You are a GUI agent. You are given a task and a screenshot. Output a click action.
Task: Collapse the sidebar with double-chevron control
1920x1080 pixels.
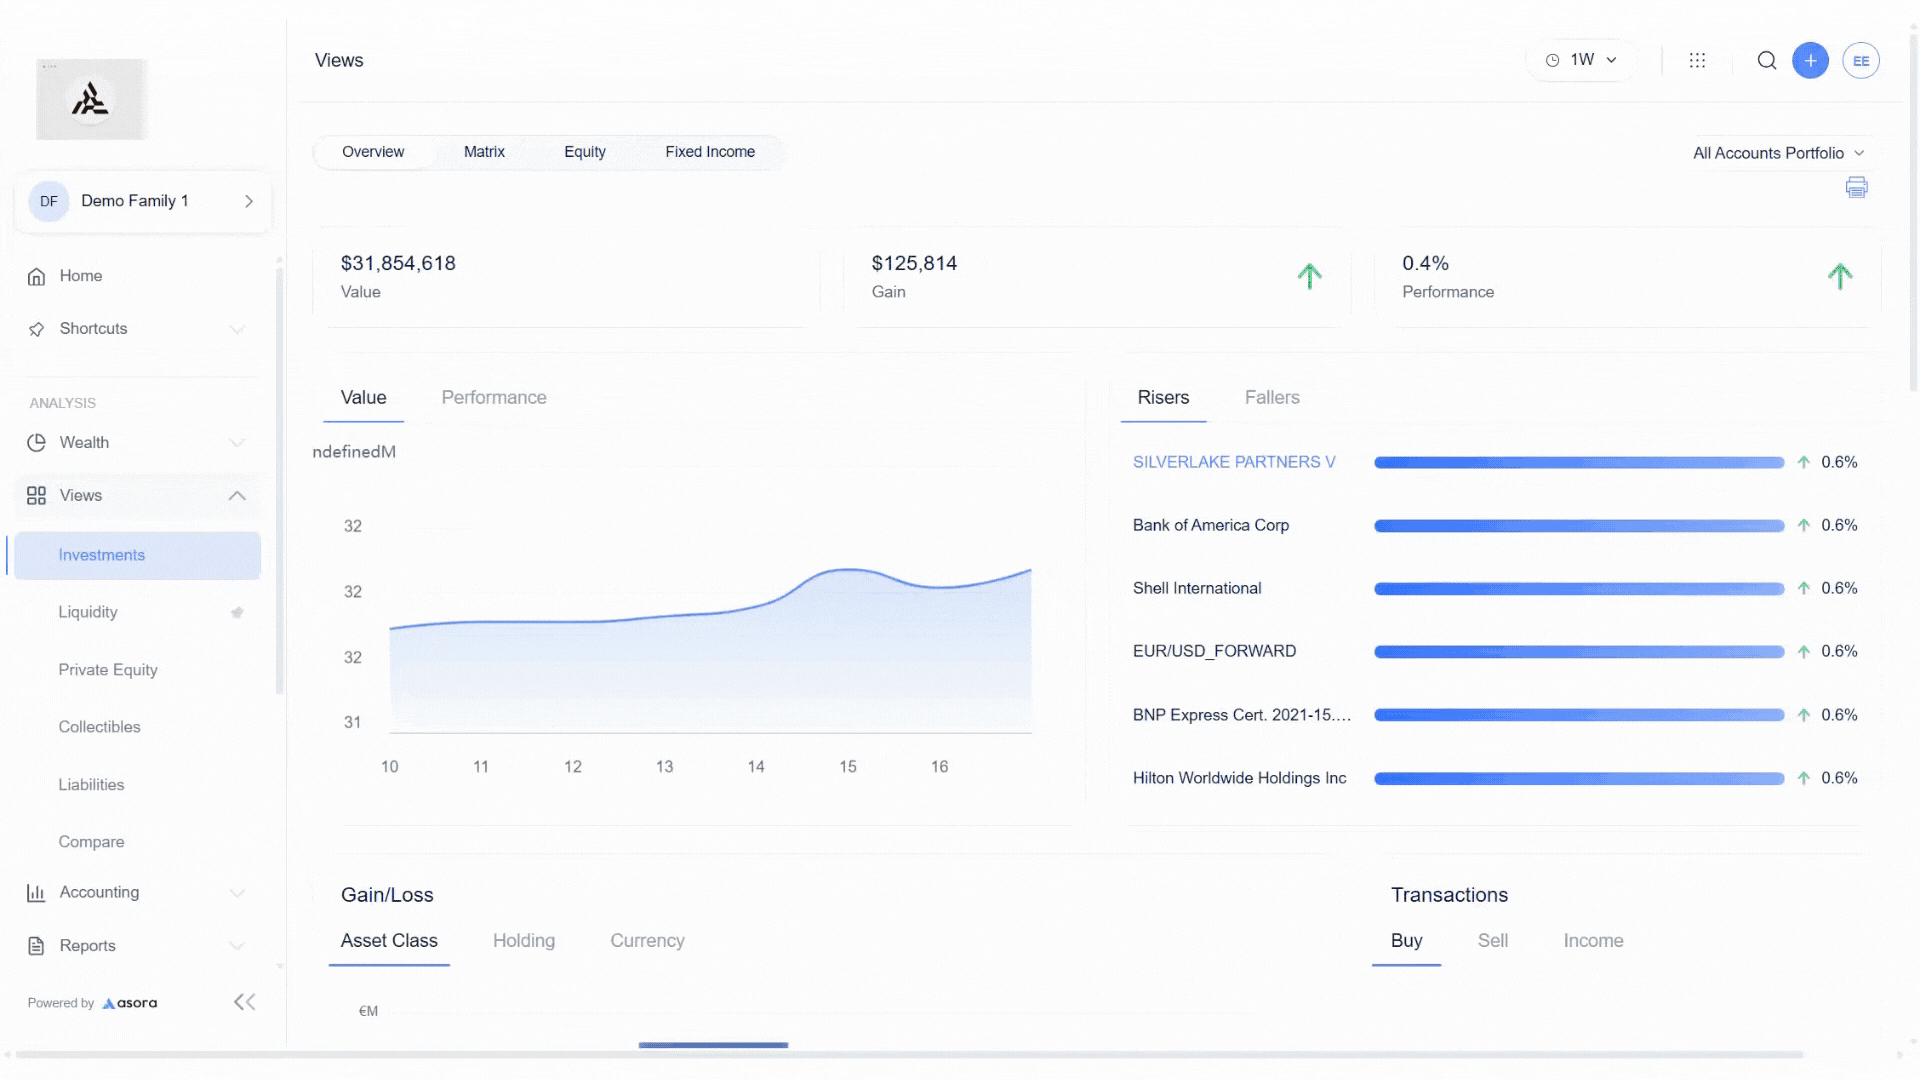coord(243,1002)
